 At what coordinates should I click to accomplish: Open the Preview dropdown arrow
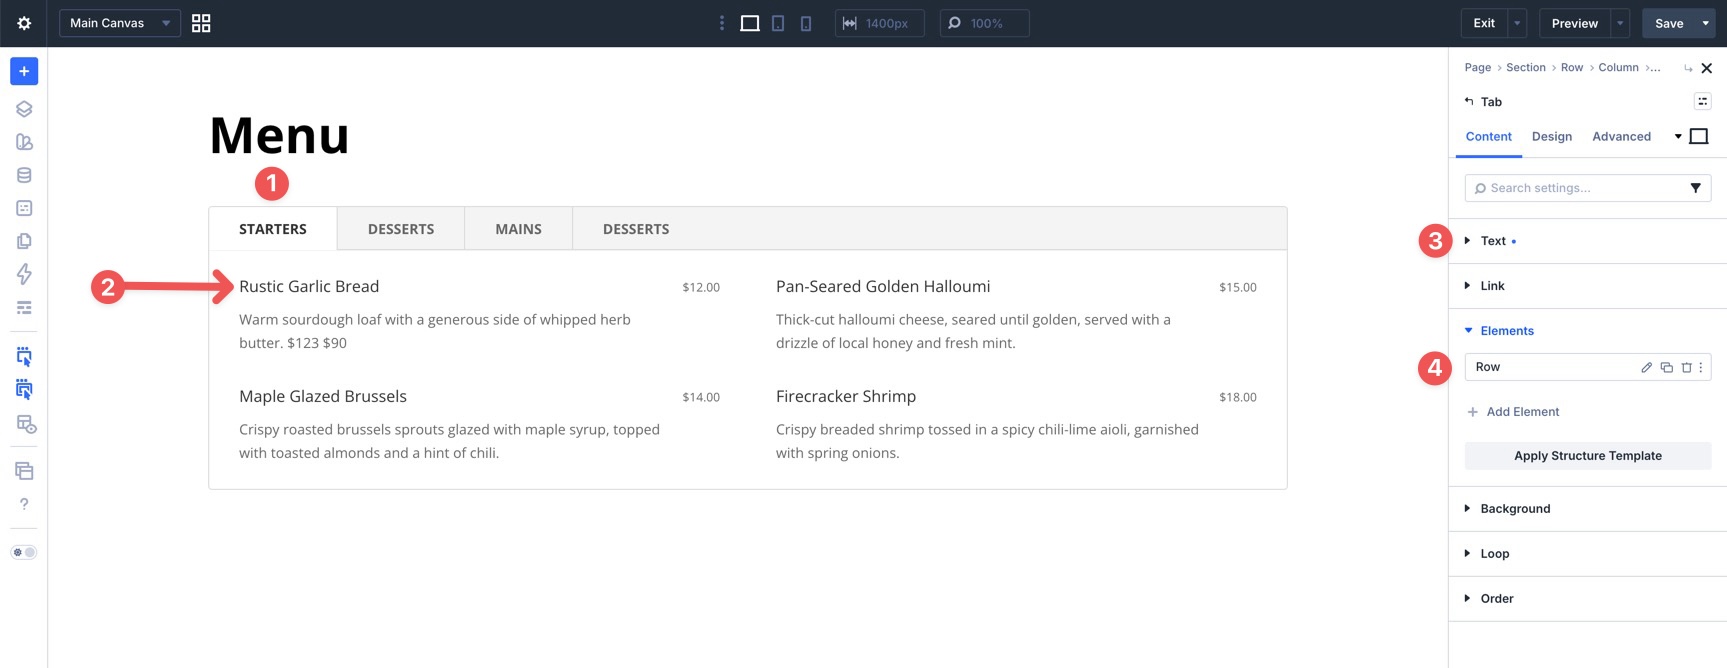click(1620, 23)
